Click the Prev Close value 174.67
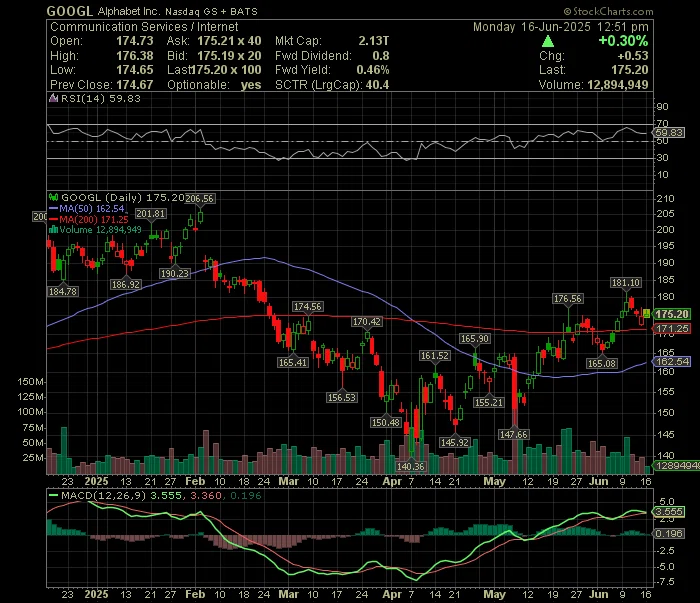Image resolution: width=700 pixels, height=603 pixels. pyautogui.click(x=135, y=85)
